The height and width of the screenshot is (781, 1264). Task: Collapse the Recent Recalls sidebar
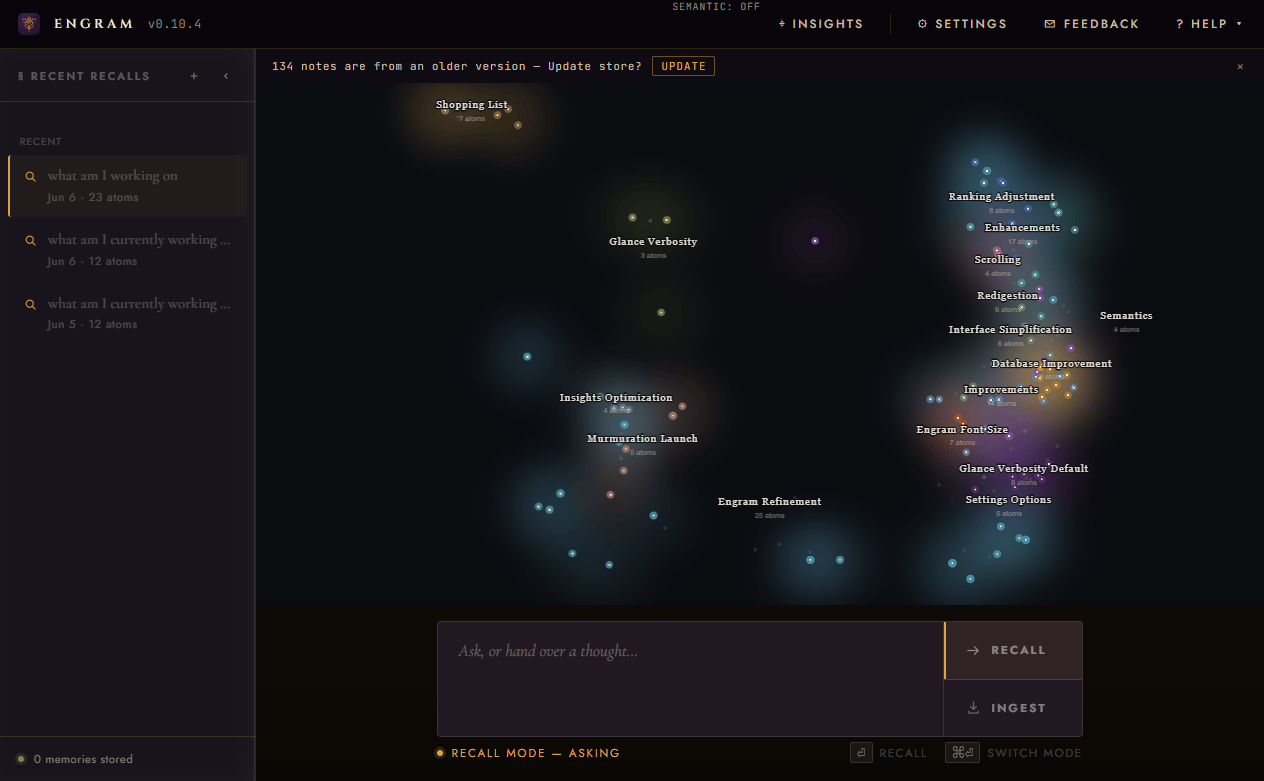[x=226, y=76]
